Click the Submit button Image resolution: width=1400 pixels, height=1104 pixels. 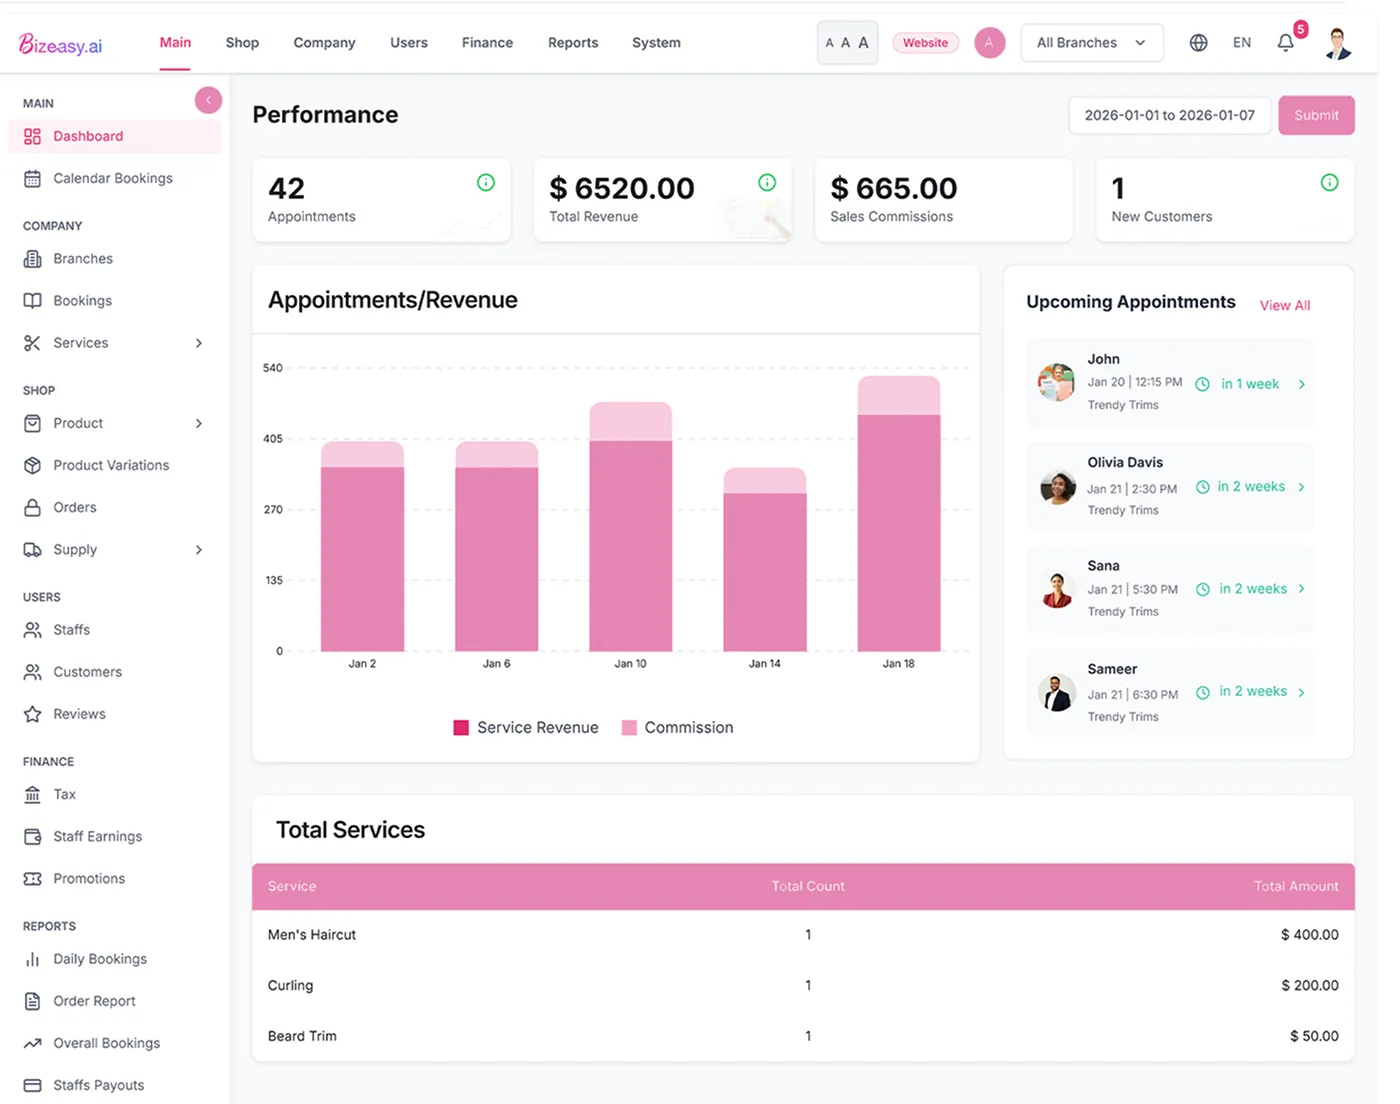[1316, 115]
